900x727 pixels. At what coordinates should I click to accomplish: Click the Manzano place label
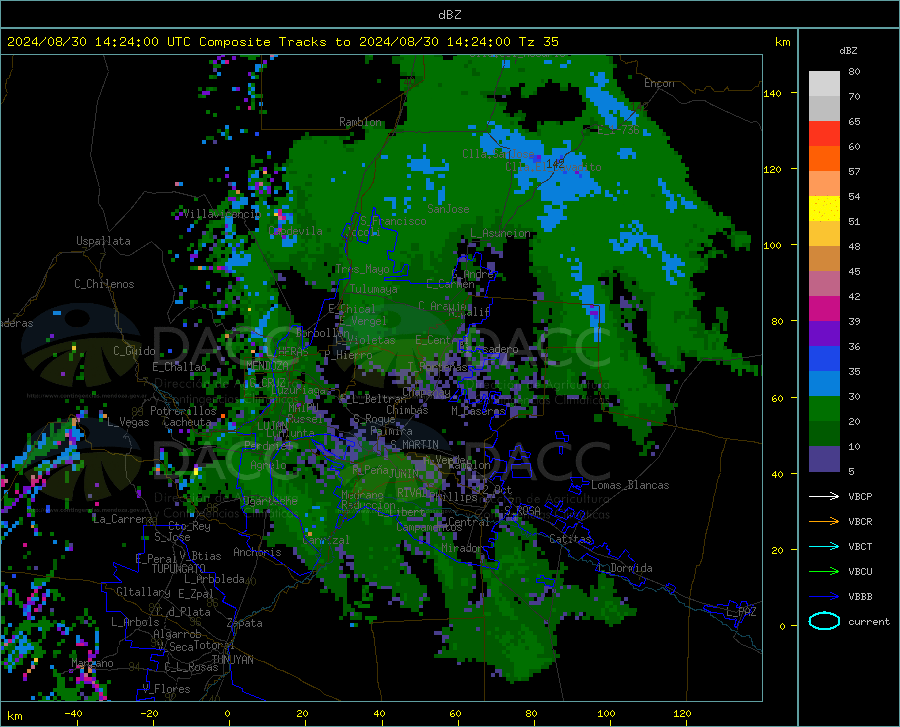tap(92, 663)
